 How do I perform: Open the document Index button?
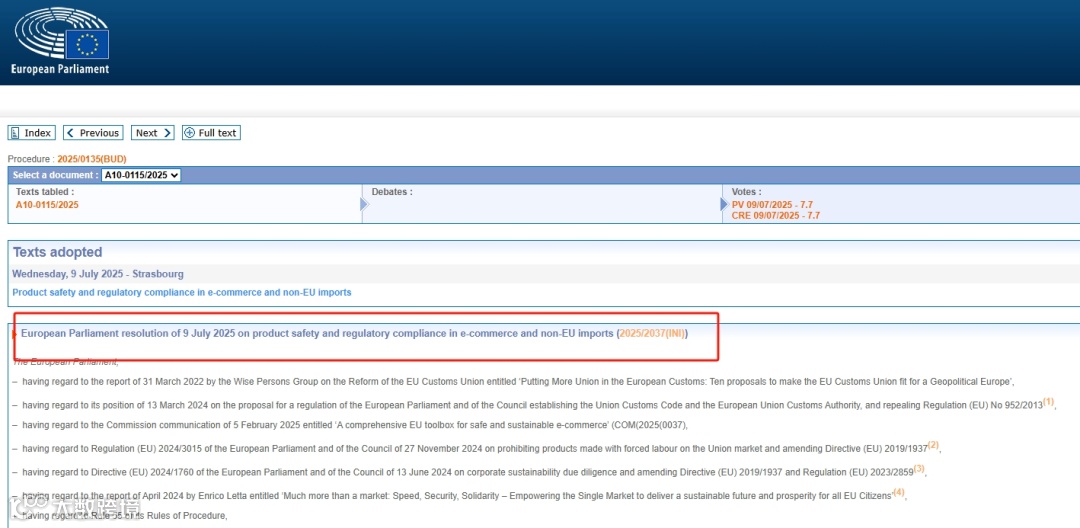[32, 133]
